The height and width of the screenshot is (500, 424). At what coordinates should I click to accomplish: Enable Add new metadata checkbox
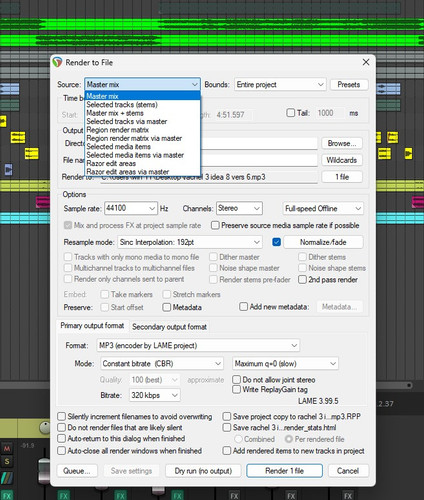243,307
